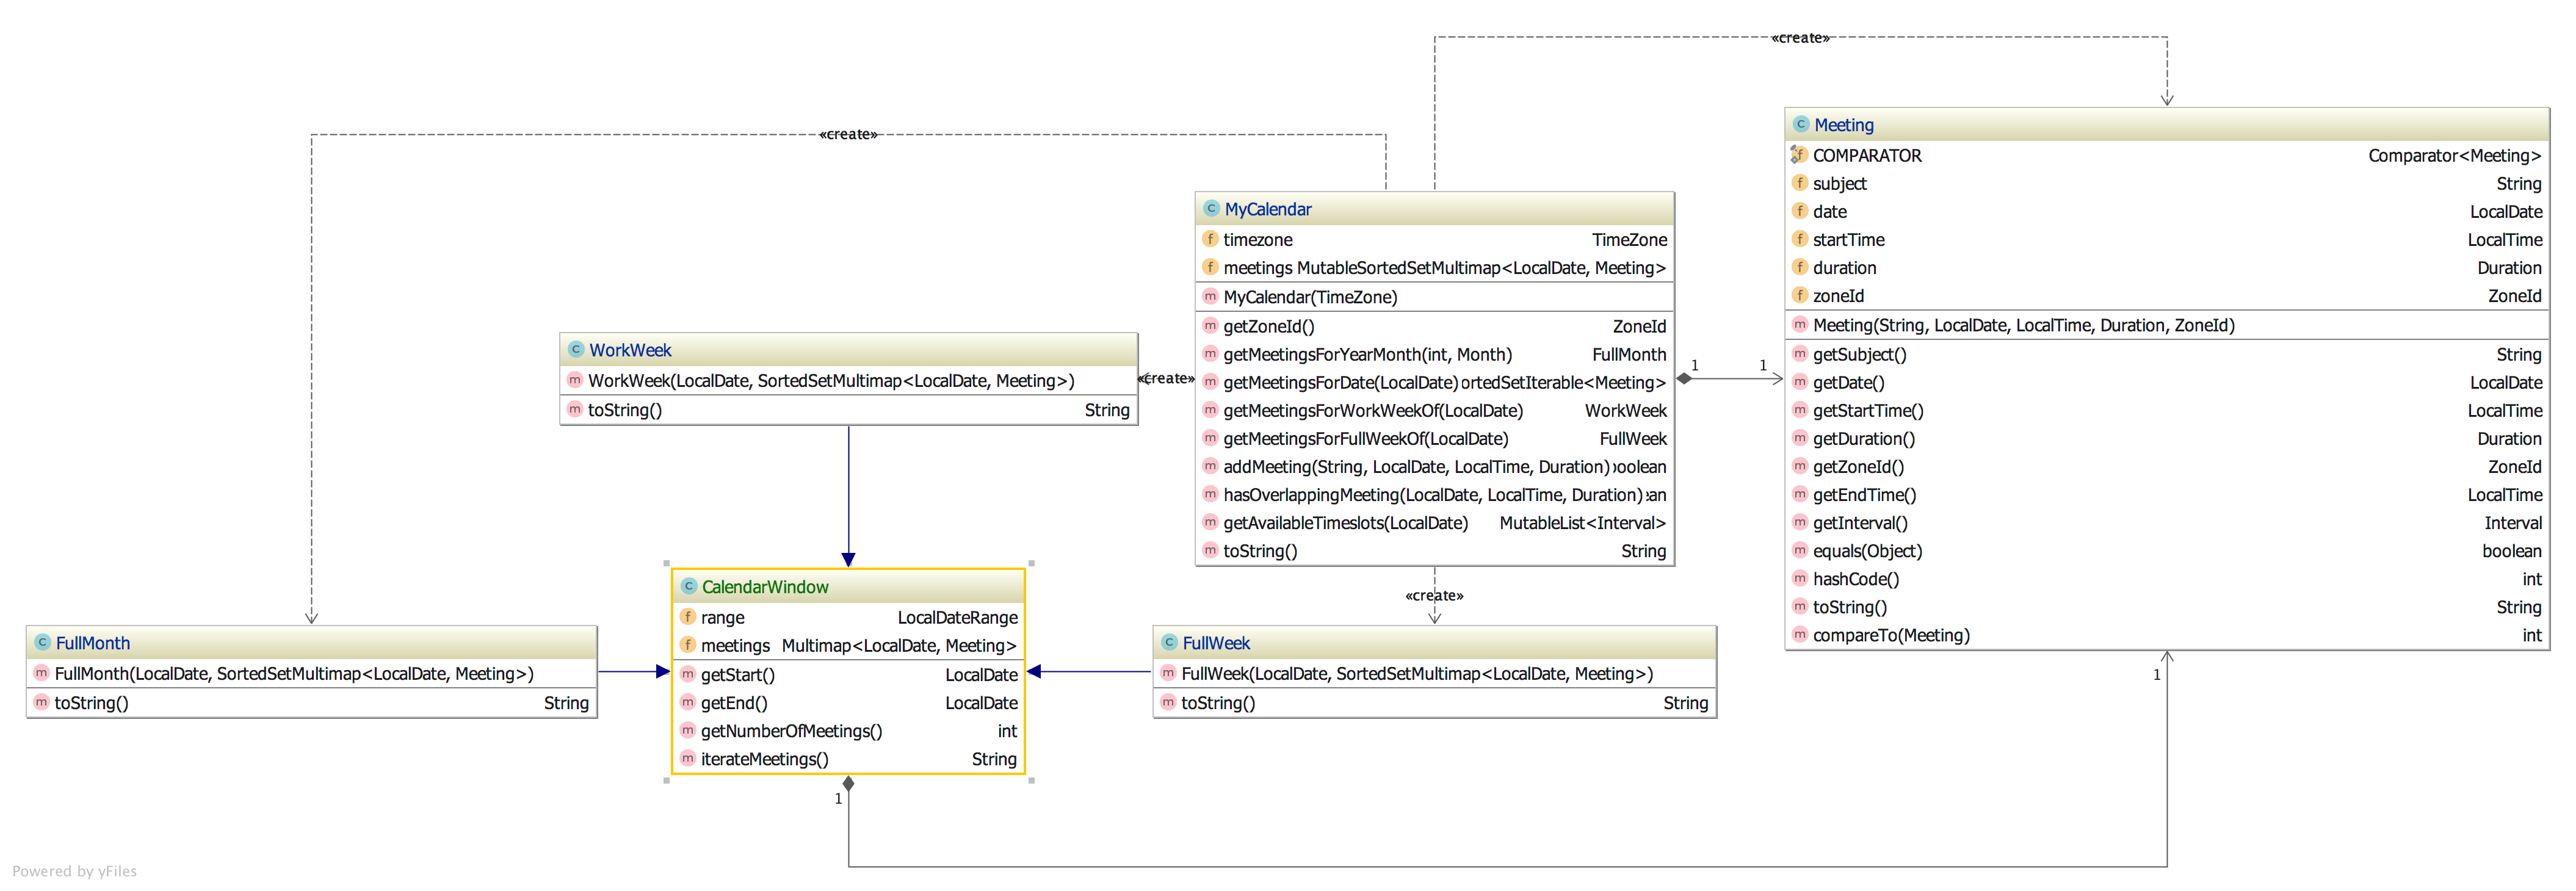Click getMeetingsForFullWeekOf method row
The height and width of the screenshot is (891, 2576).
click(1434, 438)
